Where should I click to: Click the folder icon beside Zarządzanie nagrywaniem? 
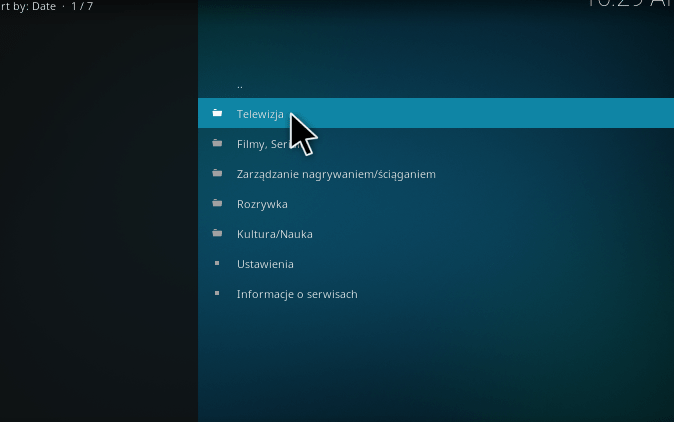(x=218, y=173)
